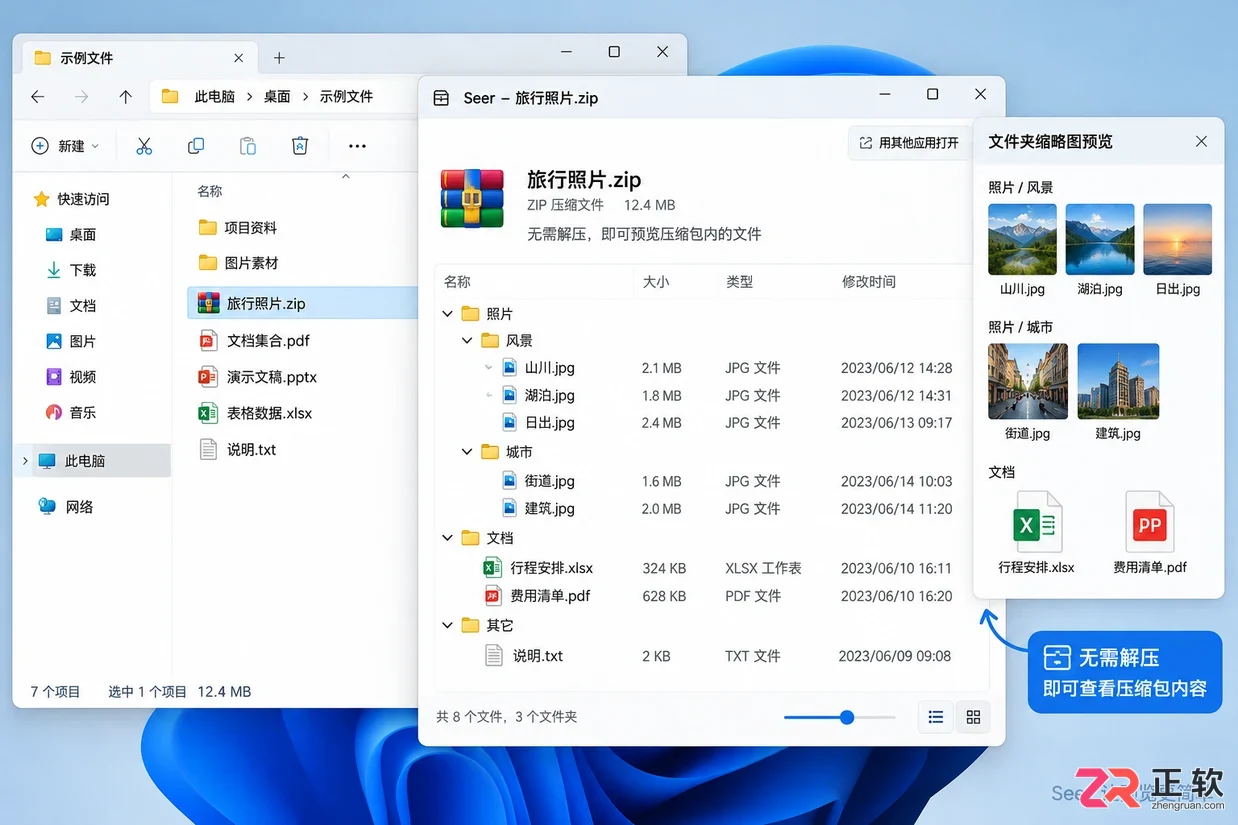Open 音乐 in the Explorer sidebar
Screen dimensions: 1238x825
[72, 412]
